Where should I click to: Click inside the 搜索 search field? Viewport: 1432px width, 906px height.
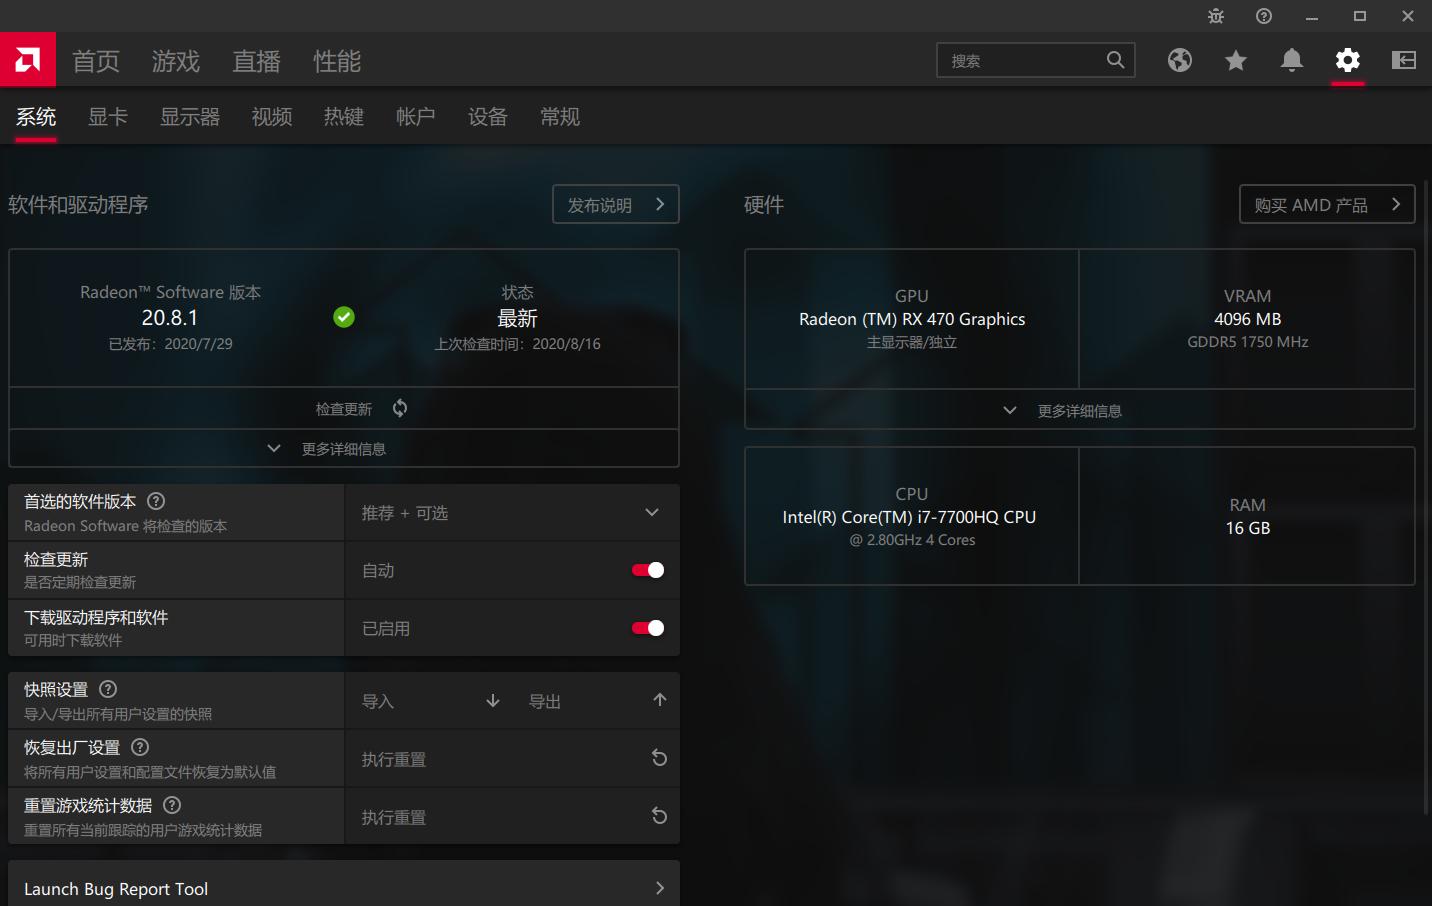pyautogui.click(x=1030, y=60)
